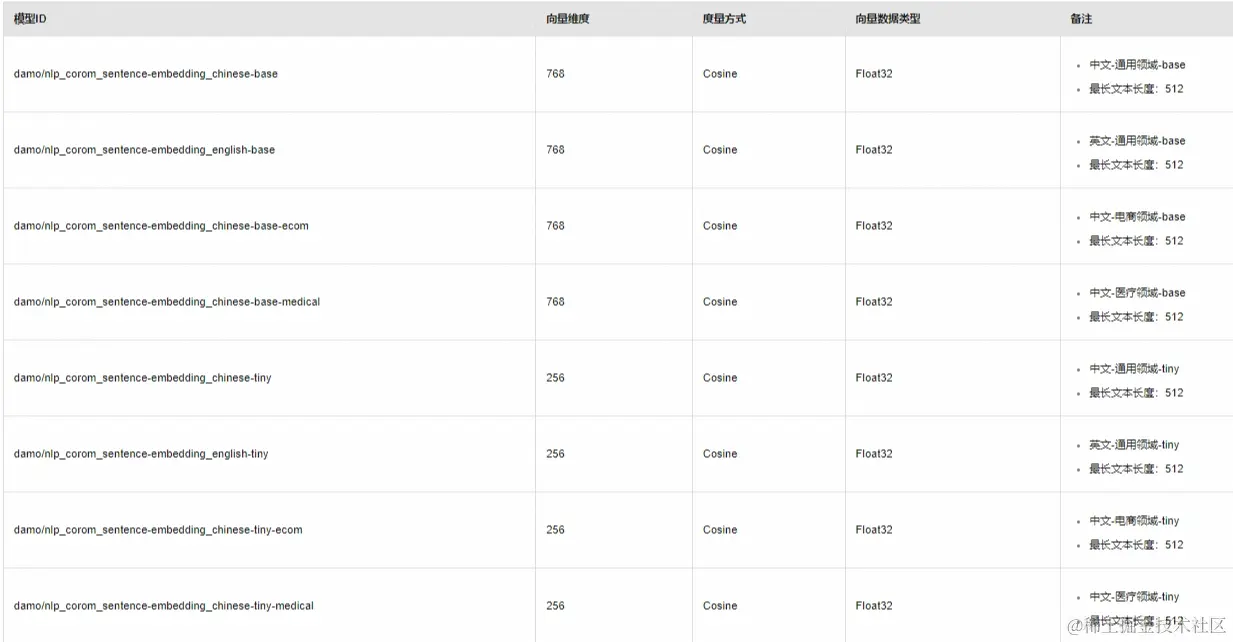Select the chinese-tiny model ID cell
Image resolution: width=1233 pixels, height=642 pixels.
pos(142,378)
